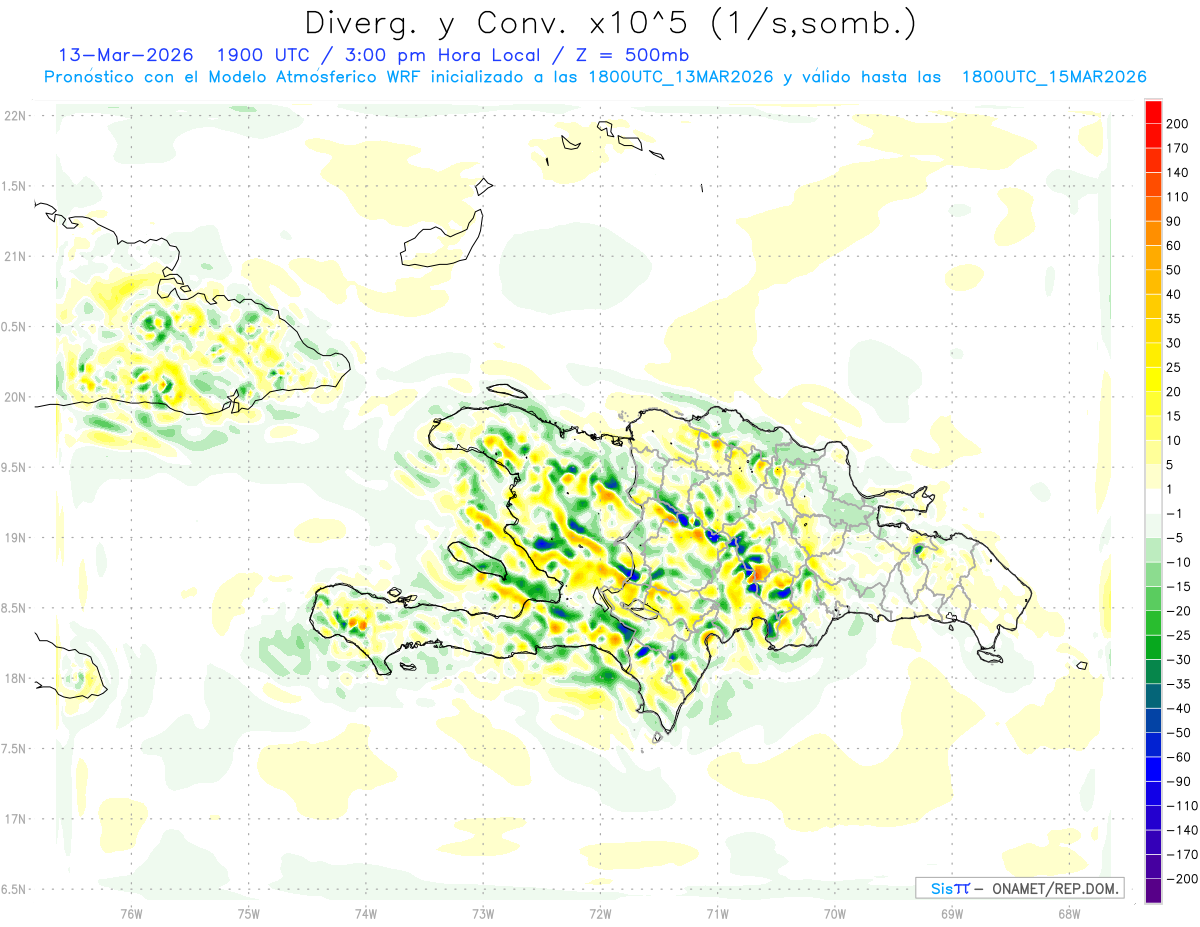The width and height of the screenshot is (1200, 927).
Task: Click the 18N latitude label
Action: point(15,678)
